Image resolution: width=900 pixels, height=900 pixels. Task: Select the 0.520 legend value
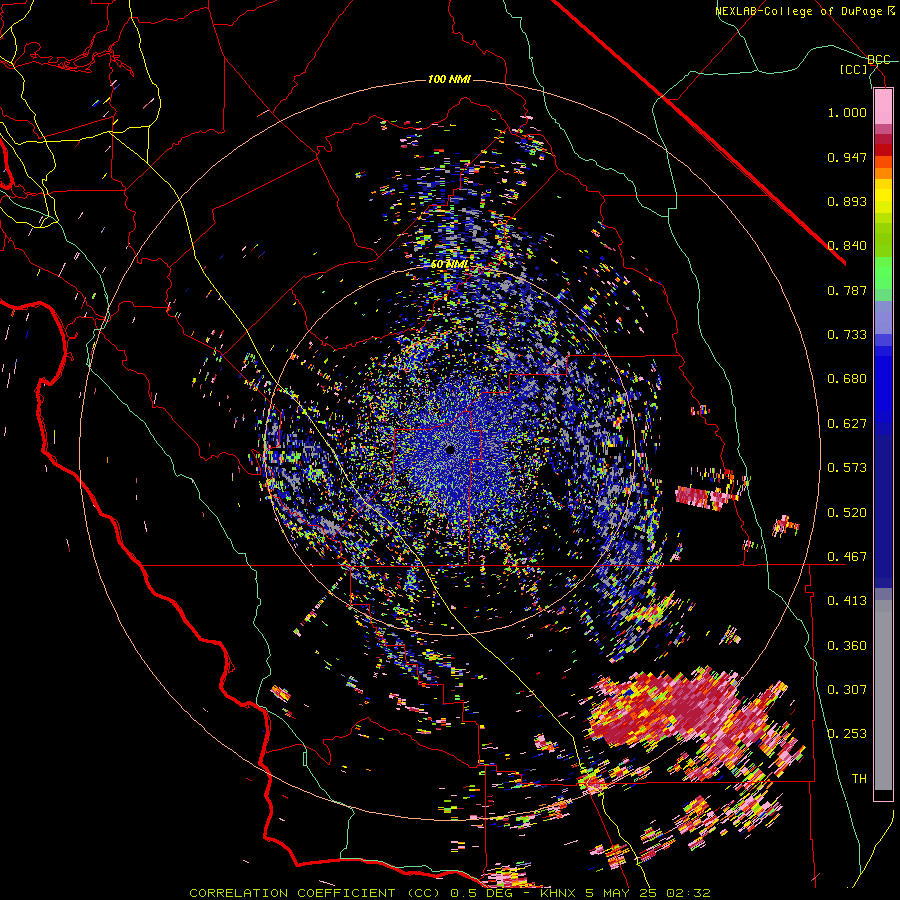pyautogui.click(x=847, y=513)
